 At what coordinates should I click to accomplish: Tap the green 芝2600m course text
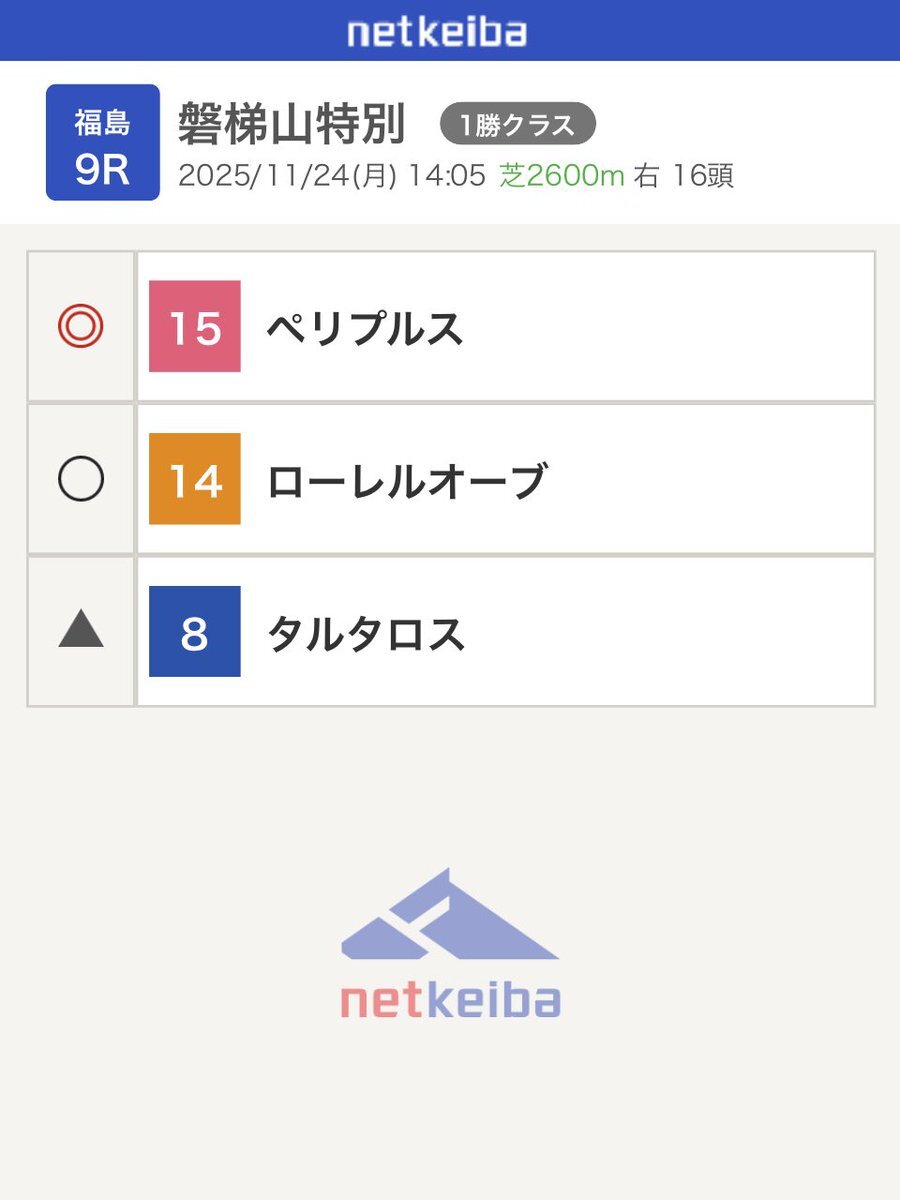[562, 176]
